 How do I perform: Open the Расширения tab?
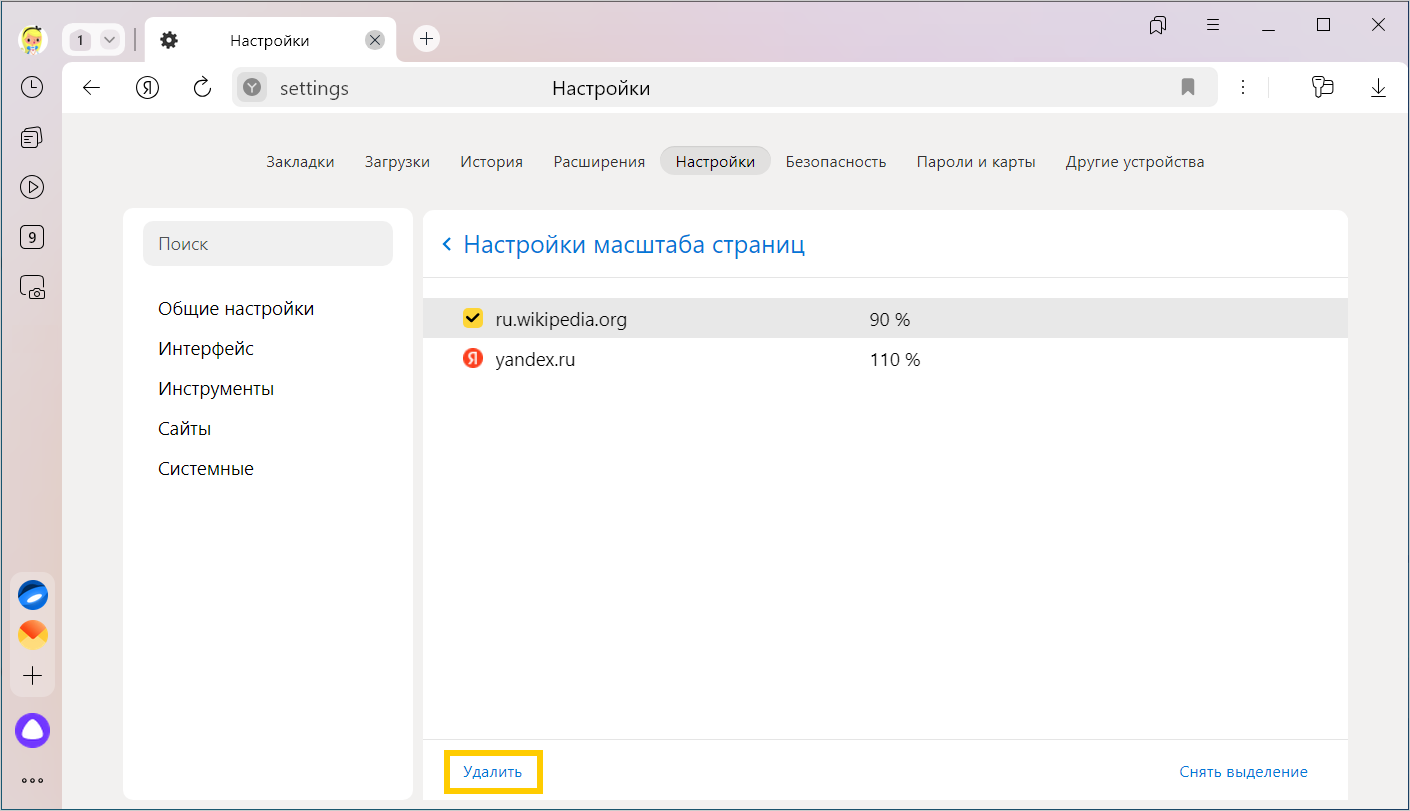click(x=599, y=162)
